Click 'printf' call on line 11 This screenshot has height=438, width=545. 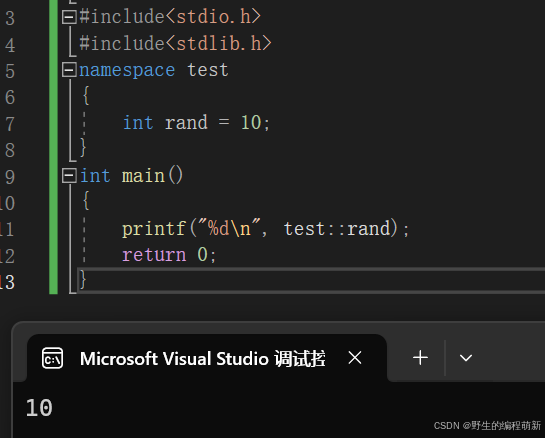[154, 229]
